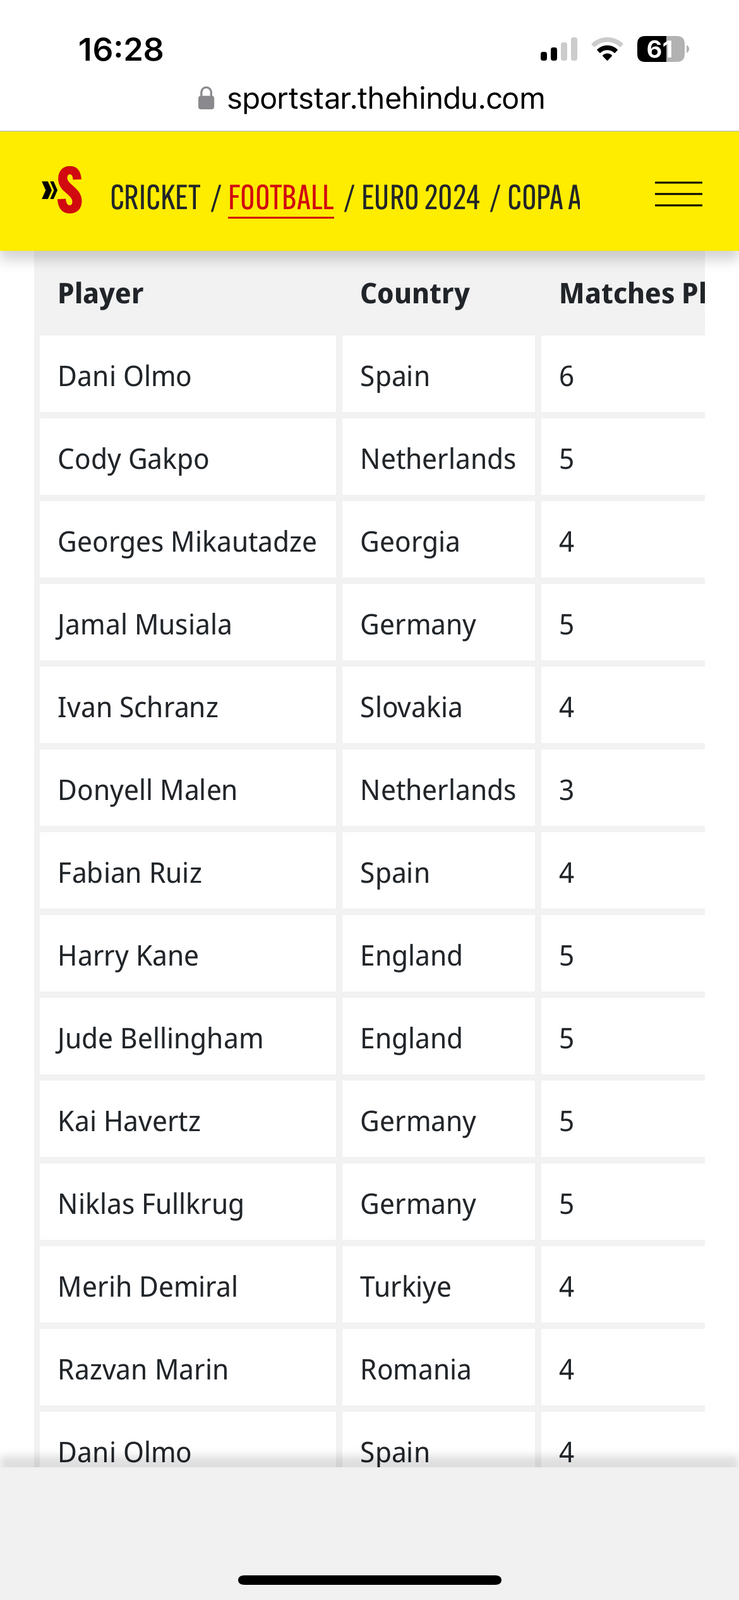Open the Cricket section tab
Screen dimensions: 739x1600
coord(155,198)
